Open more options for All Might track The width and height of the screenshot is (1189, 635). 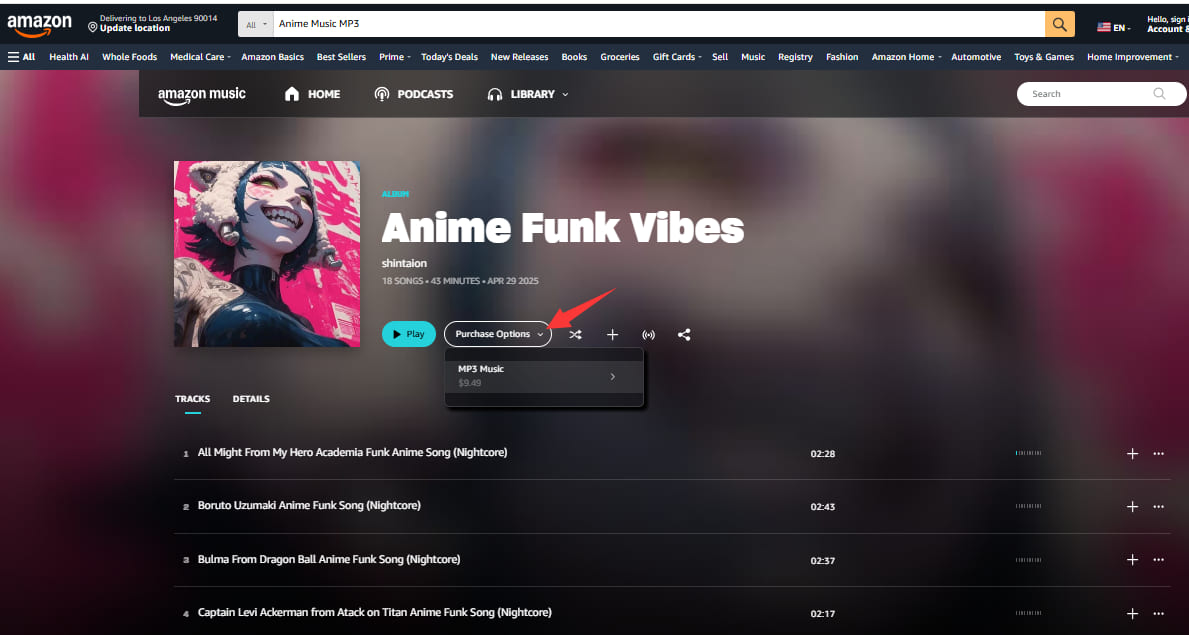[x=1158, y=454]
